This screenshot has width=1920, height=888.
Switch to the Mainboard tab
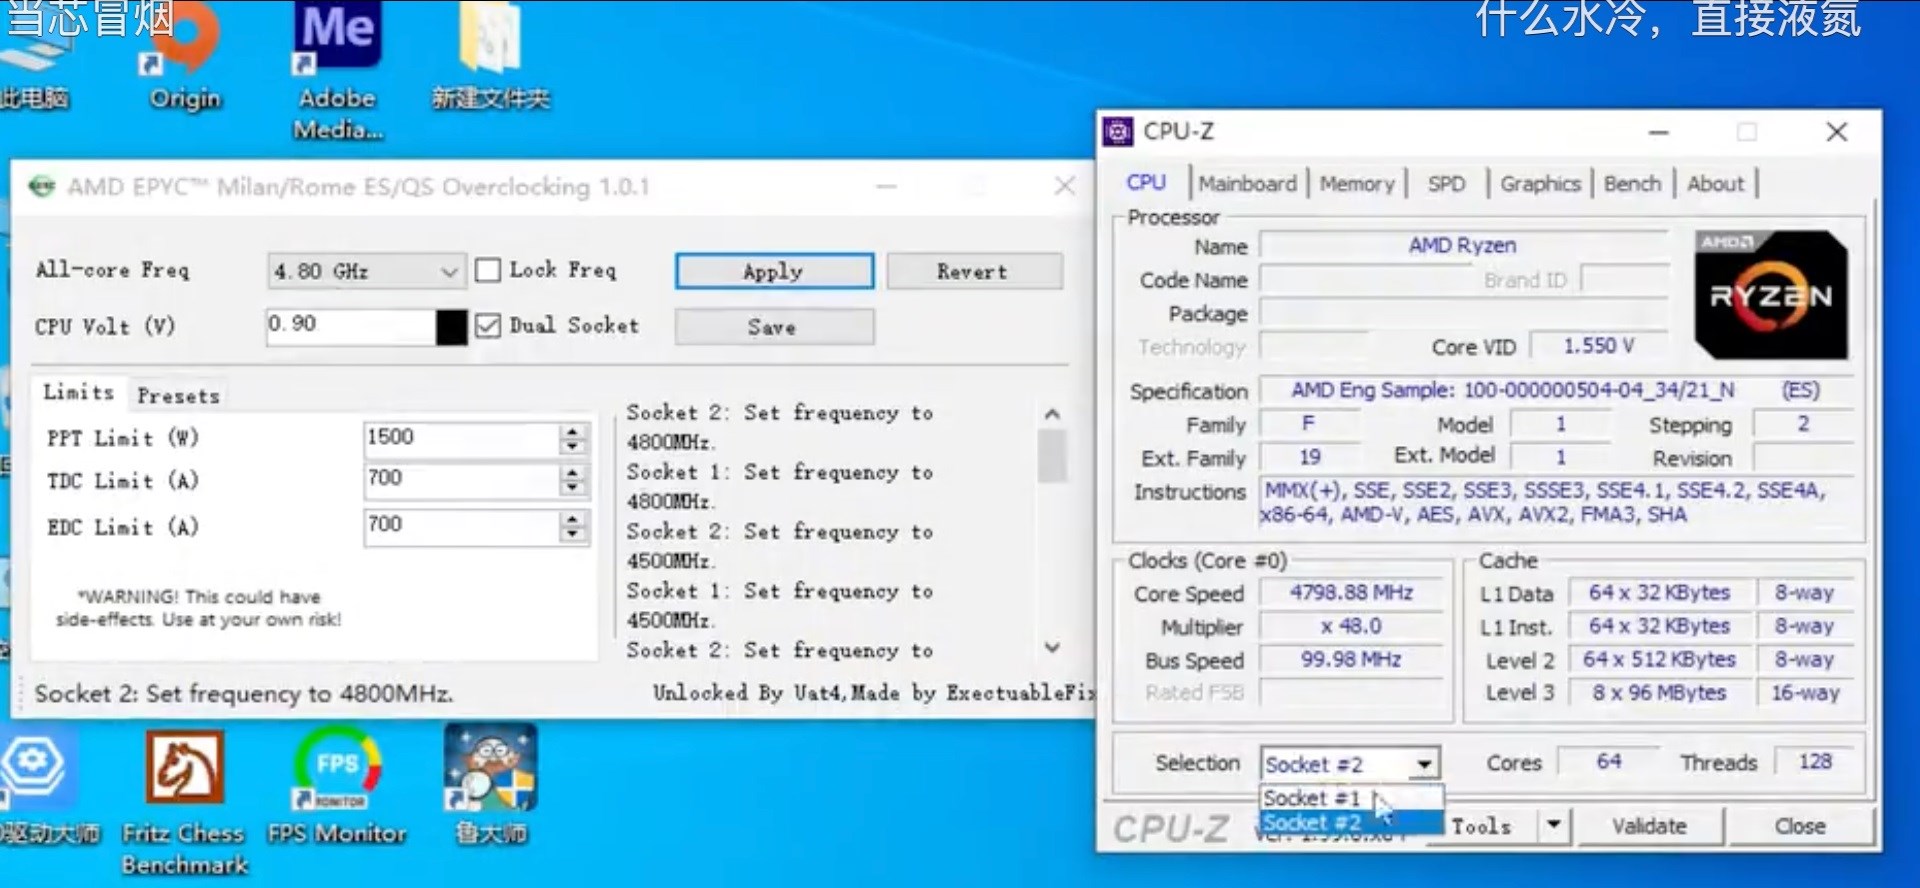[1247, 183]
